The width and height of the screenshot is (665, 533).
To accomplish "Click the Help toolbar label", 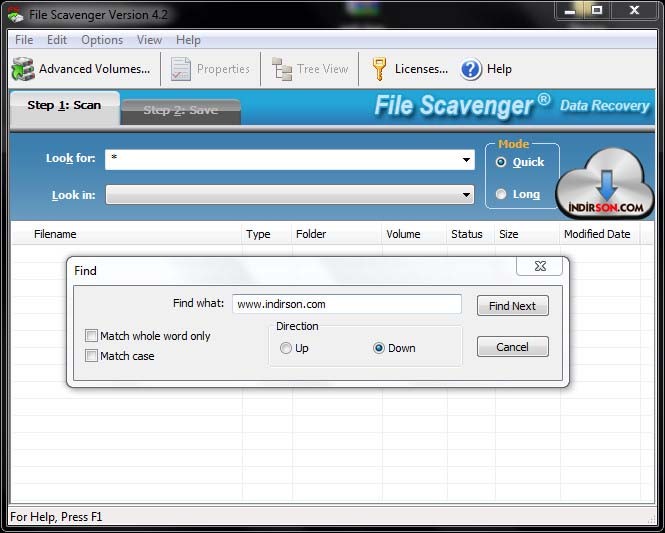I will coord(499,69).
